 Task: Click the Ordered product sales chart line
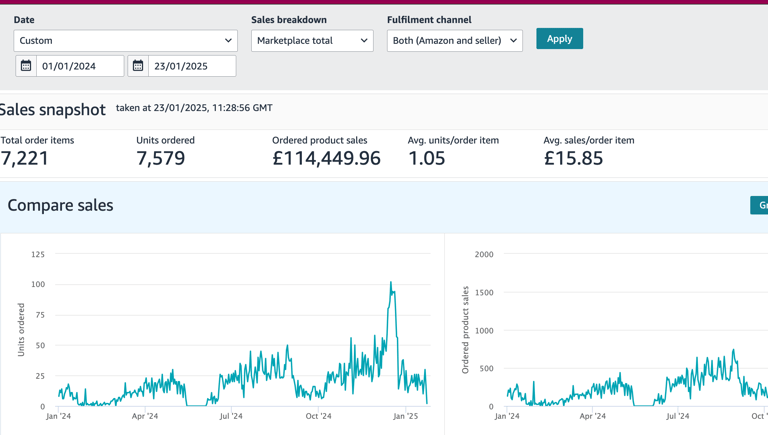(733, 352)
